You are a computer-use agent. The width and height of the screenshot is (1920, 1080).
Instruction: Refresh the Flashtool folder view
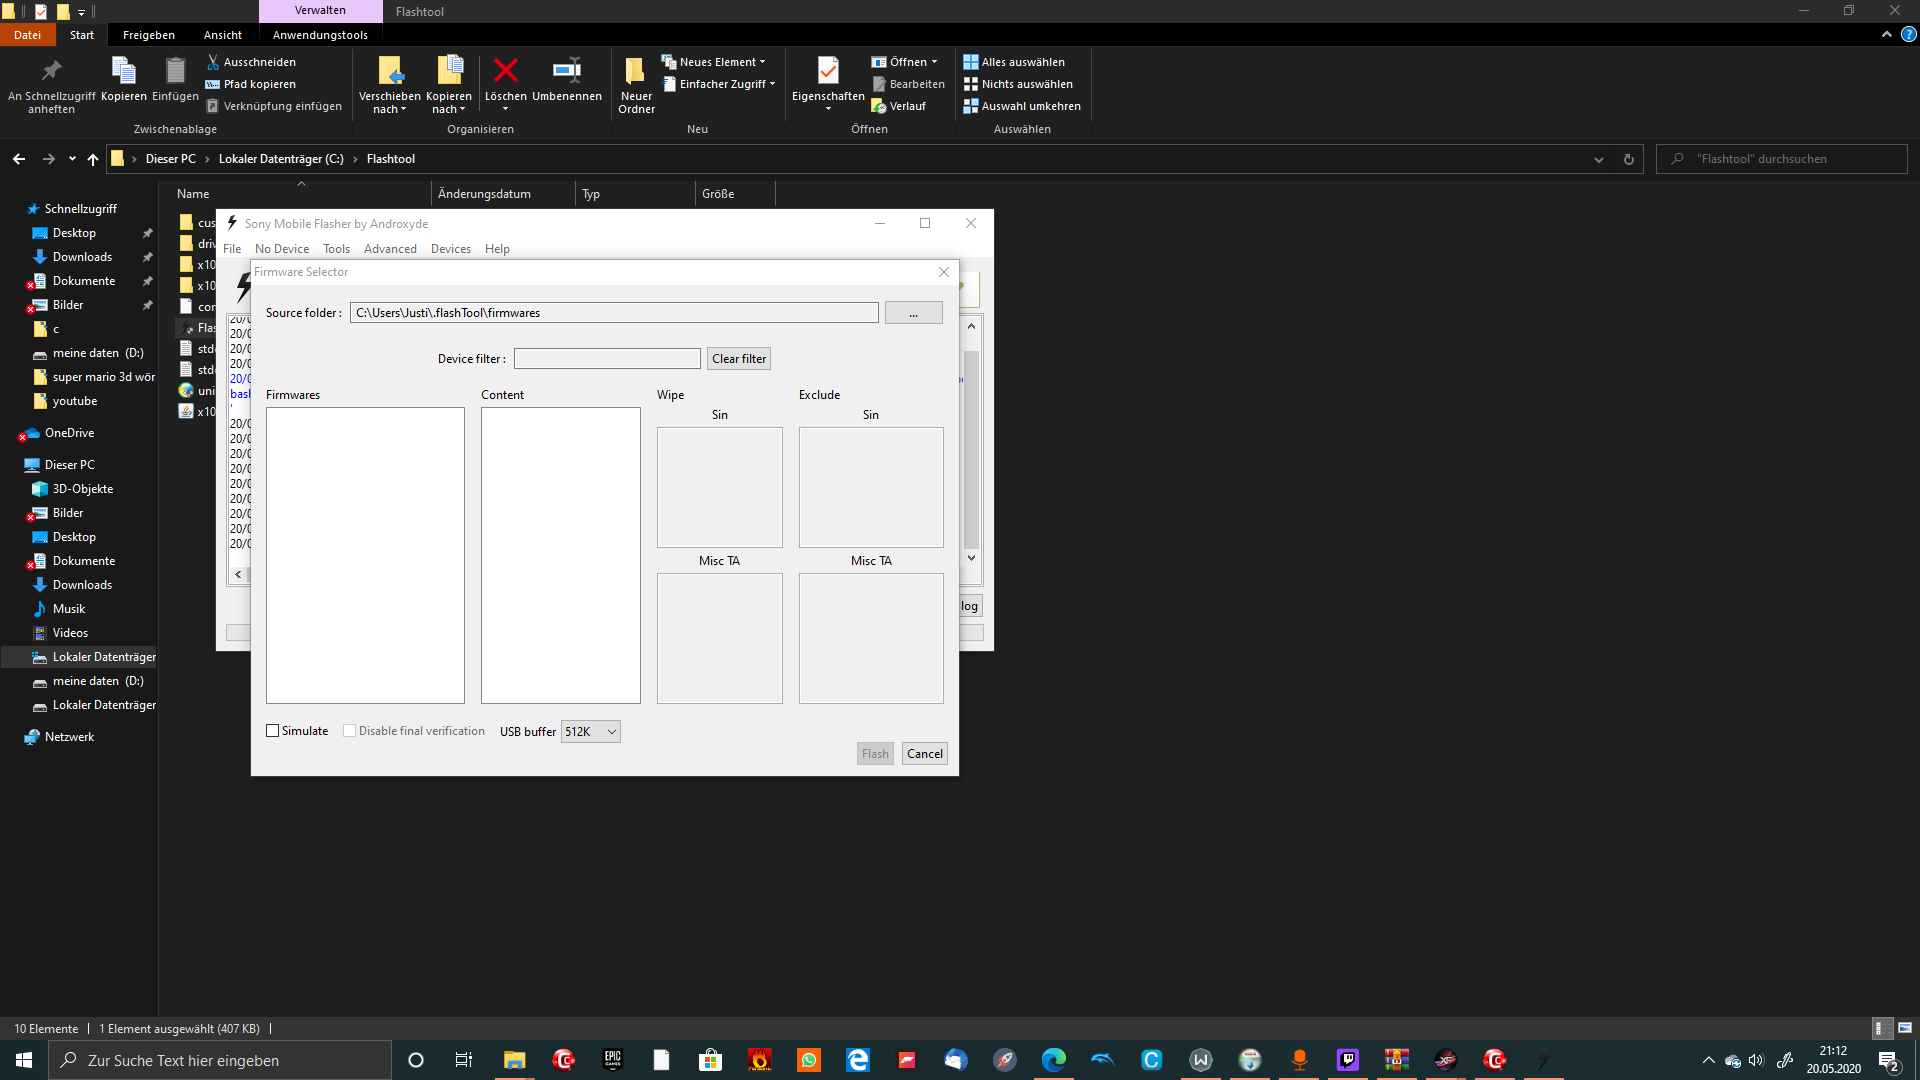(1628, 159)
